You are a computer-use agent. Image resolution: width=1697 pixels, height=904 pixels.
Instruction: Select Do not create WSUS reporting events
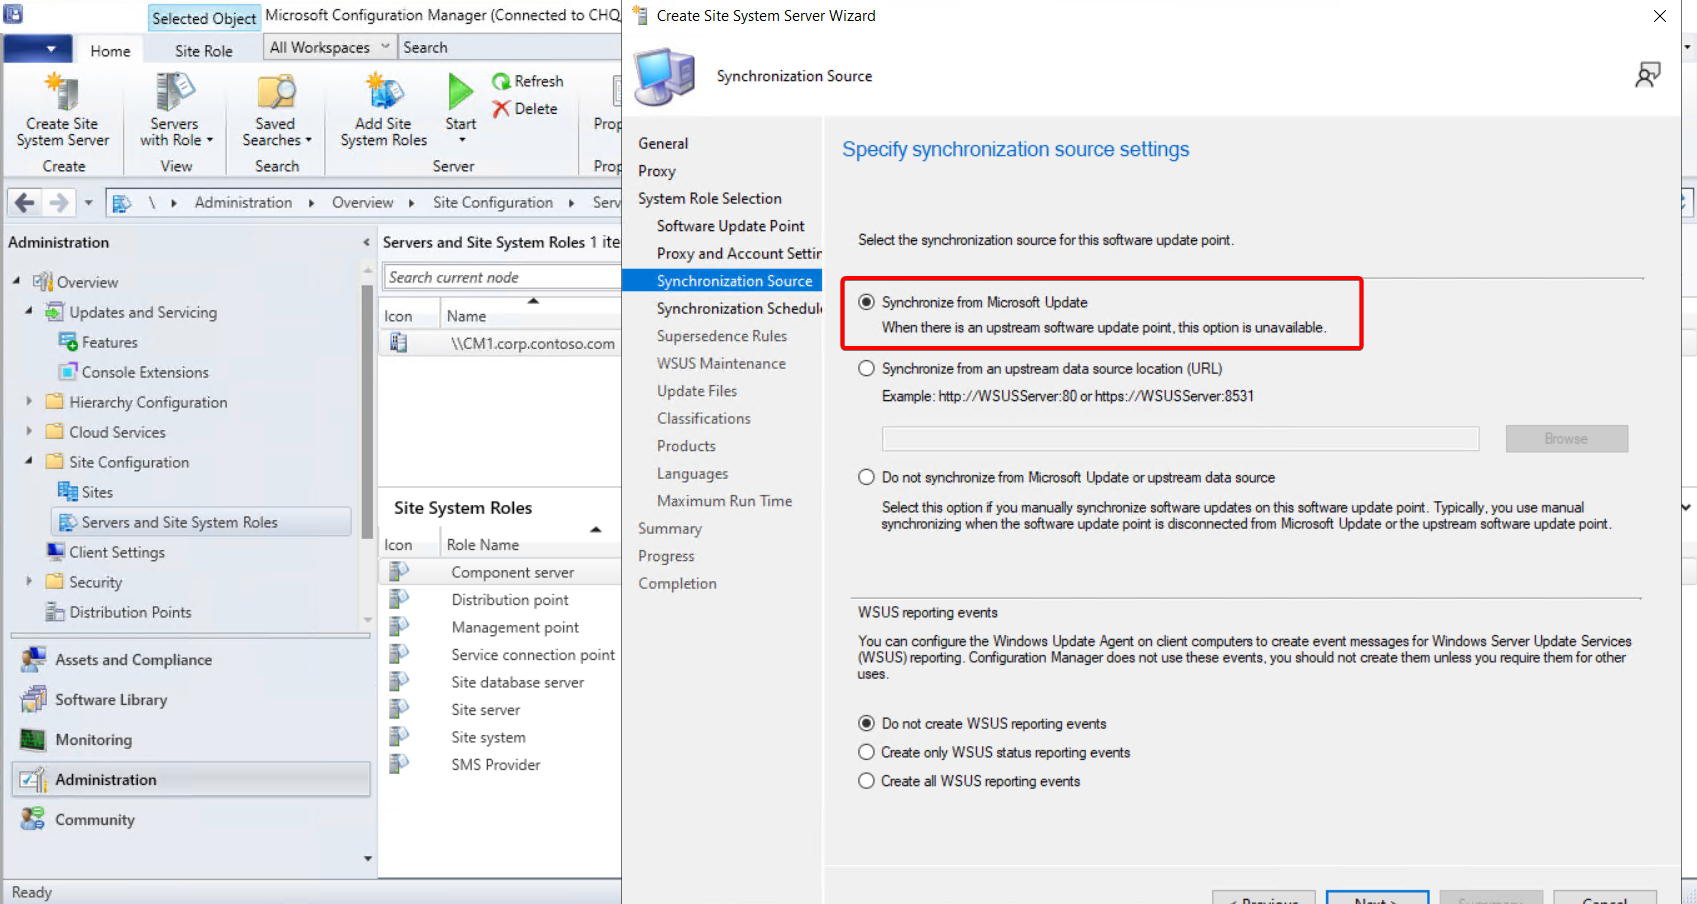[x=866, y=723]
